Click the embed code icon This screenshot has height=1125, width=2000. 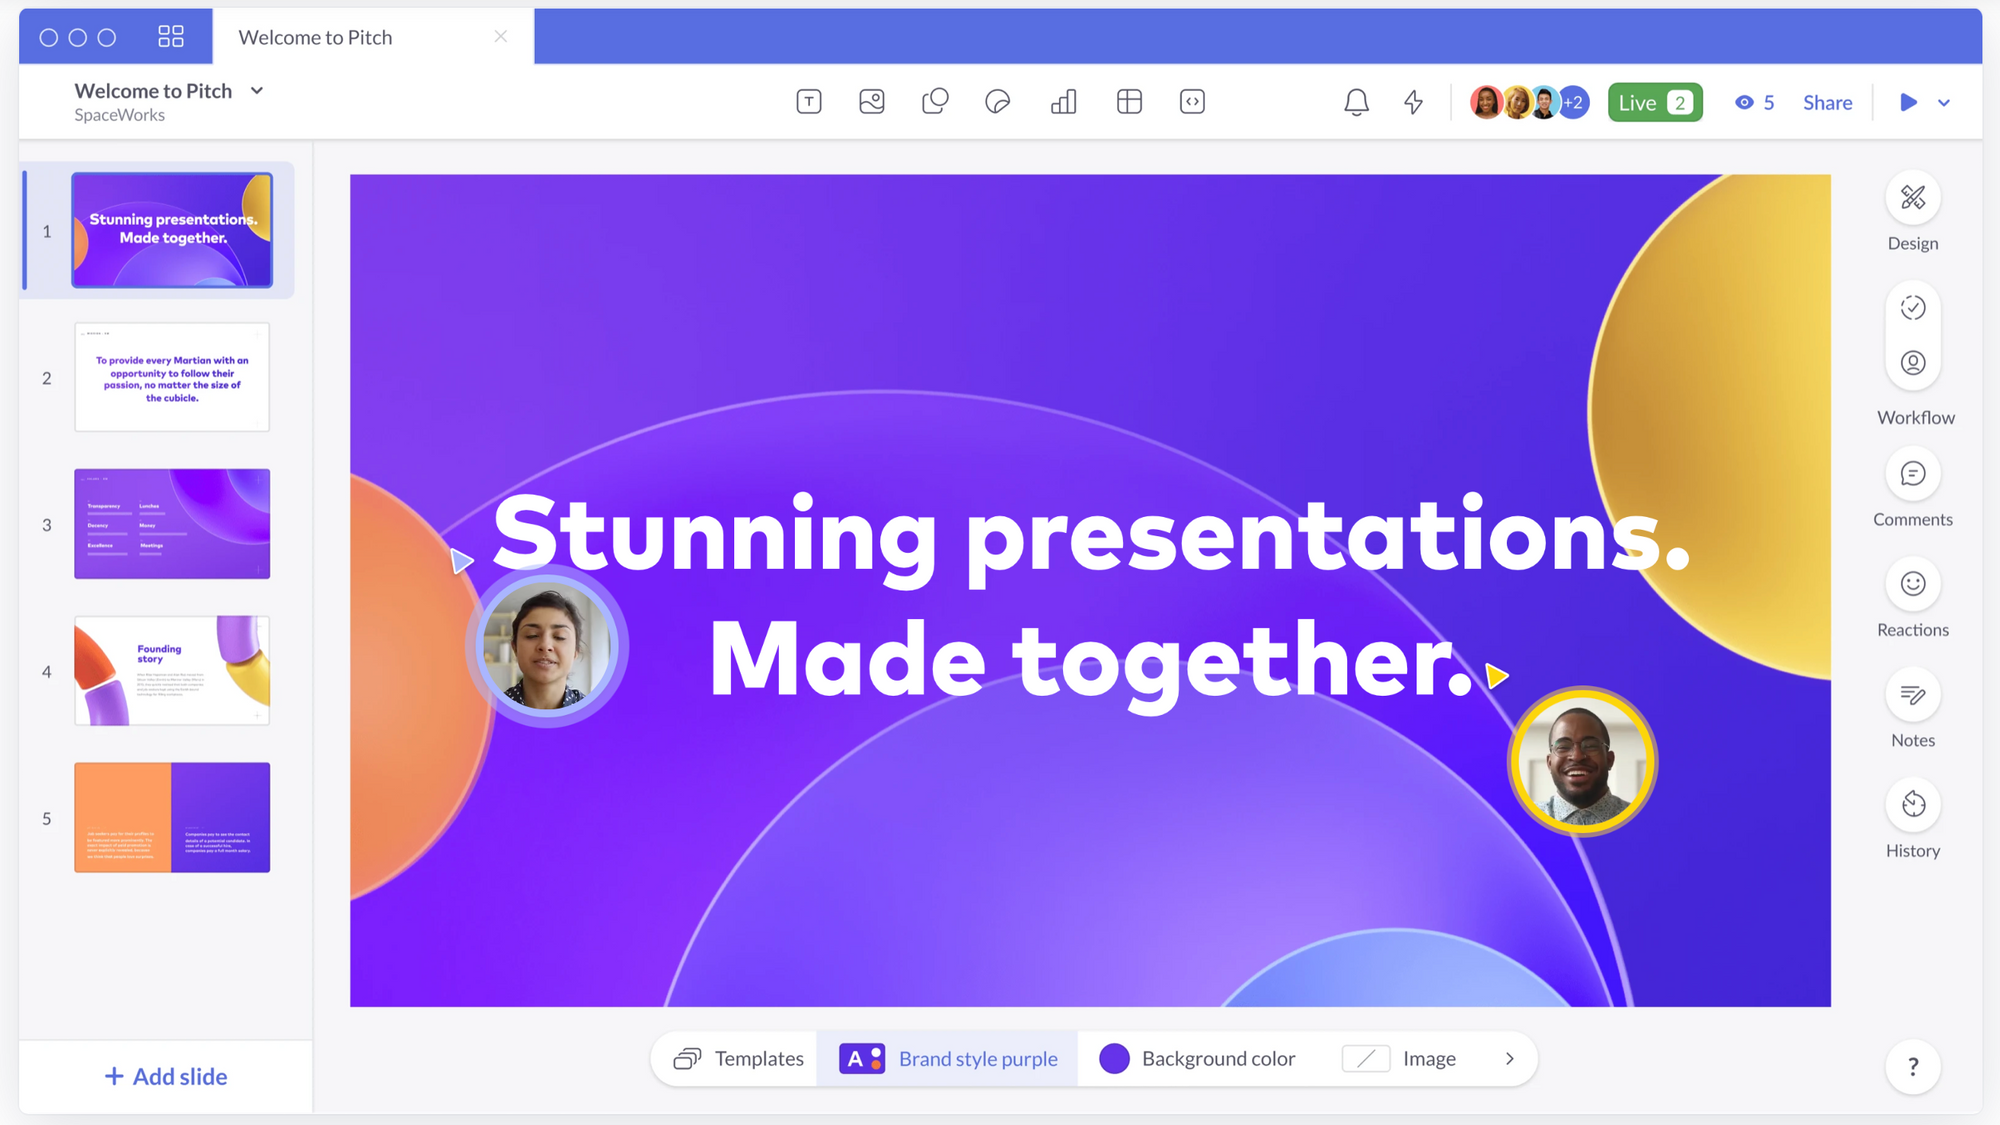pos(1192,102)
